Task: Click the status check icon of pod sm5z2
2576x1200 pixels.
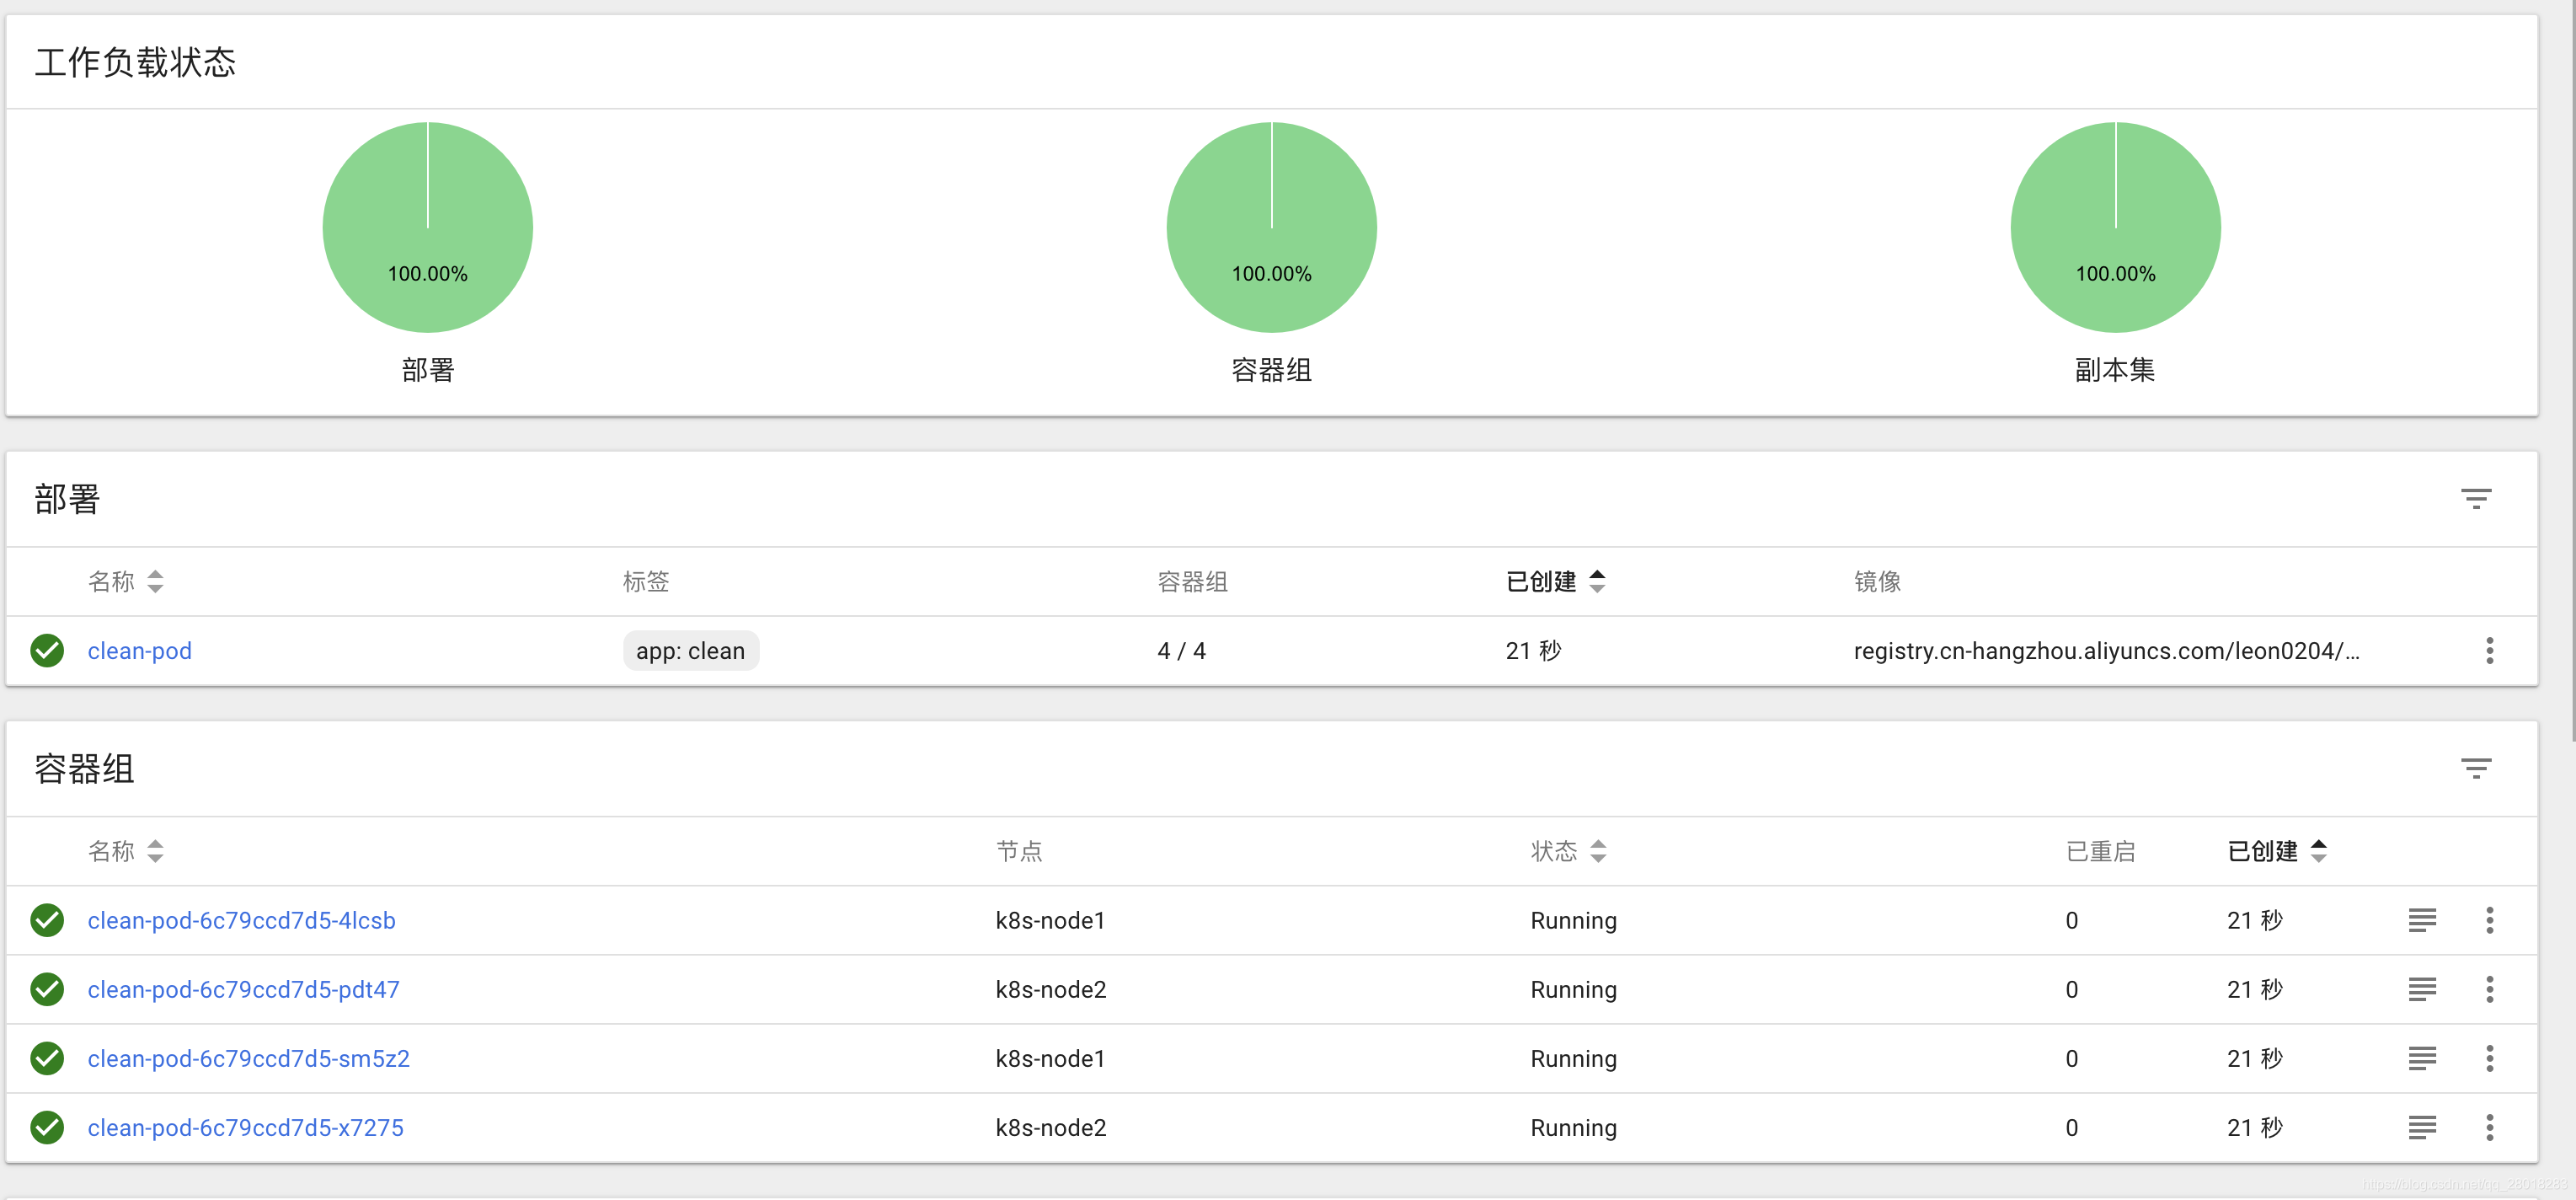Action: click(x=47, y=1058)
